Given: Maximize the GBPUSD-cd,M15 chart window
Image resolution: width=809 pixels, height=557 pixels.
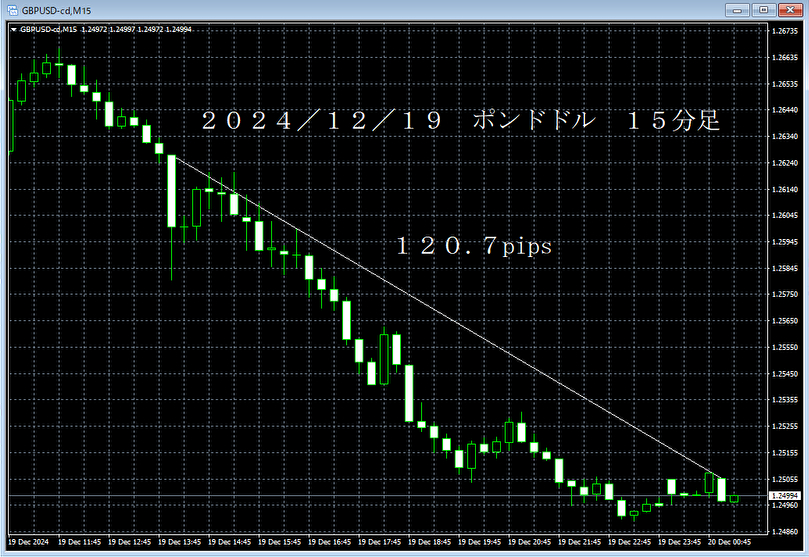Looking at the screenshot, I should pos(764,10).
